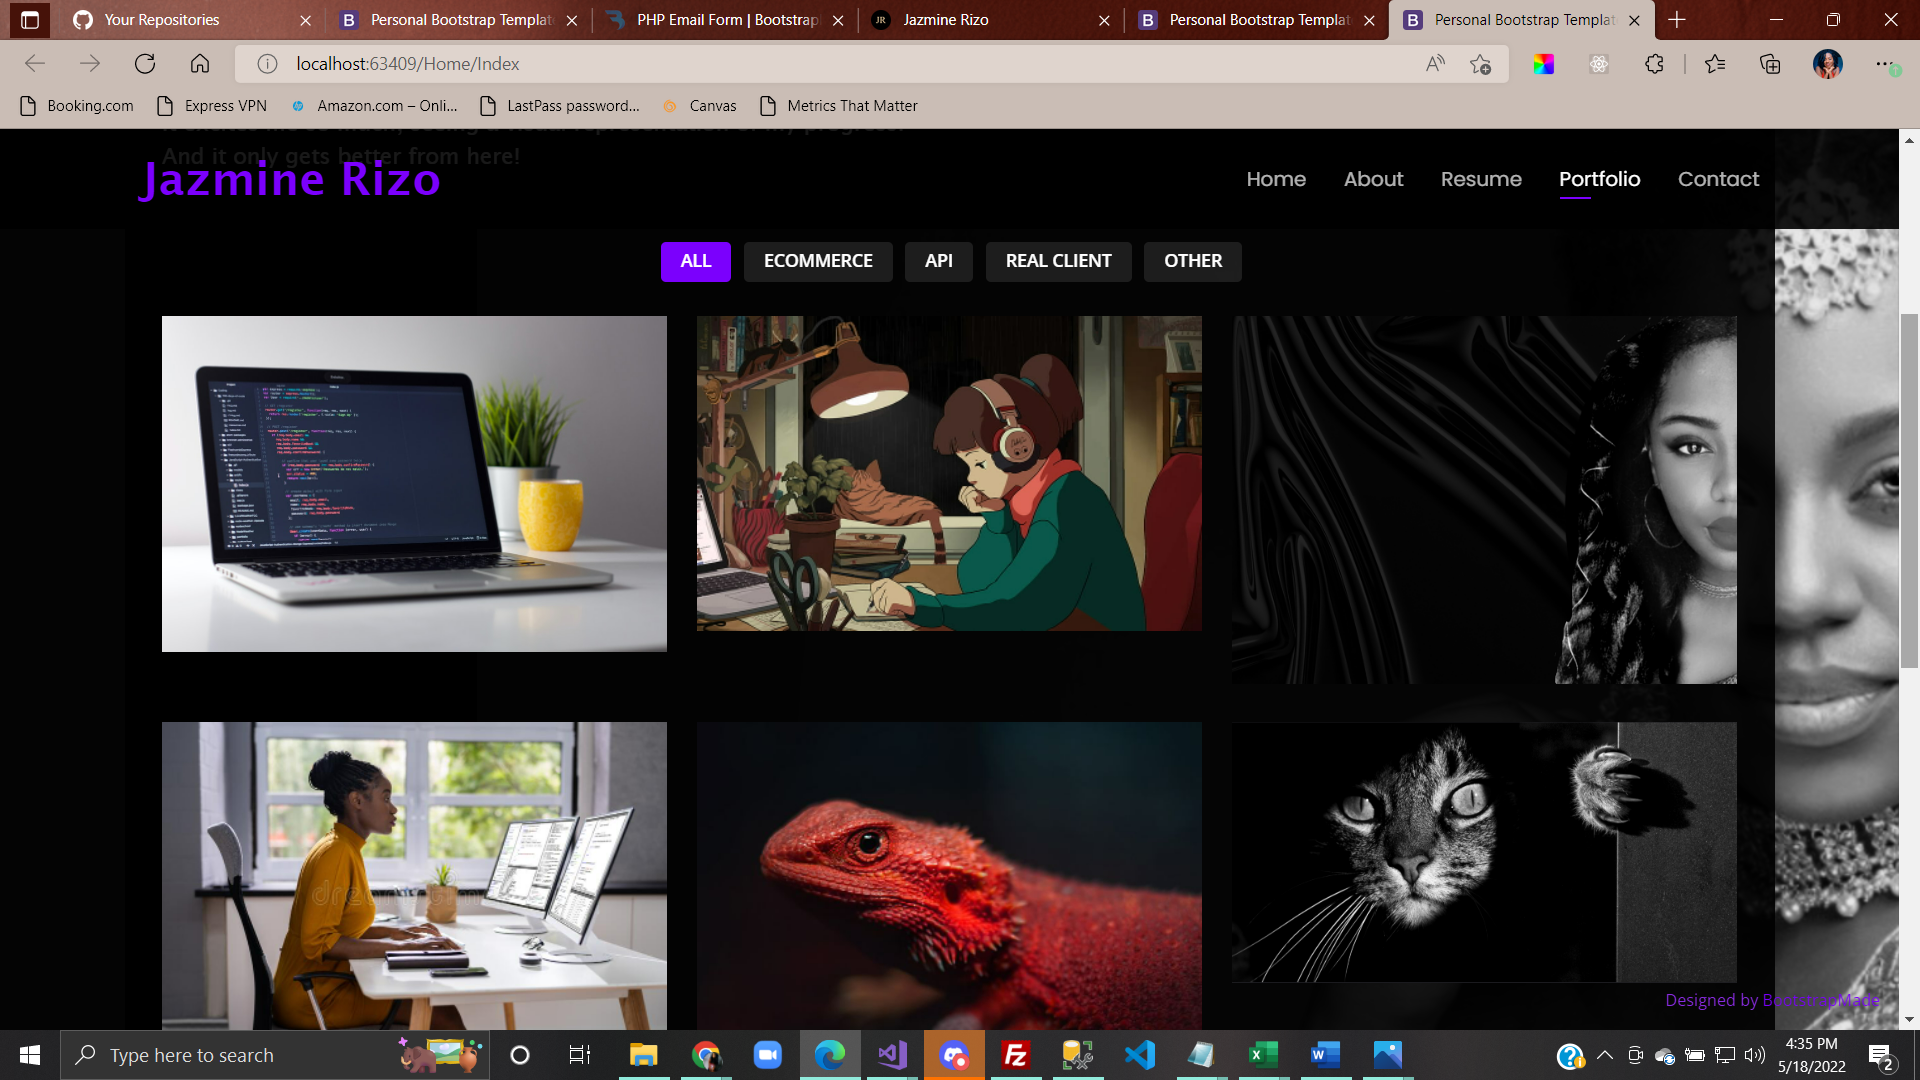Click the home icon in browser toolbar
This screenshot has height=1080, width=1920.
(x=200, y=64)
